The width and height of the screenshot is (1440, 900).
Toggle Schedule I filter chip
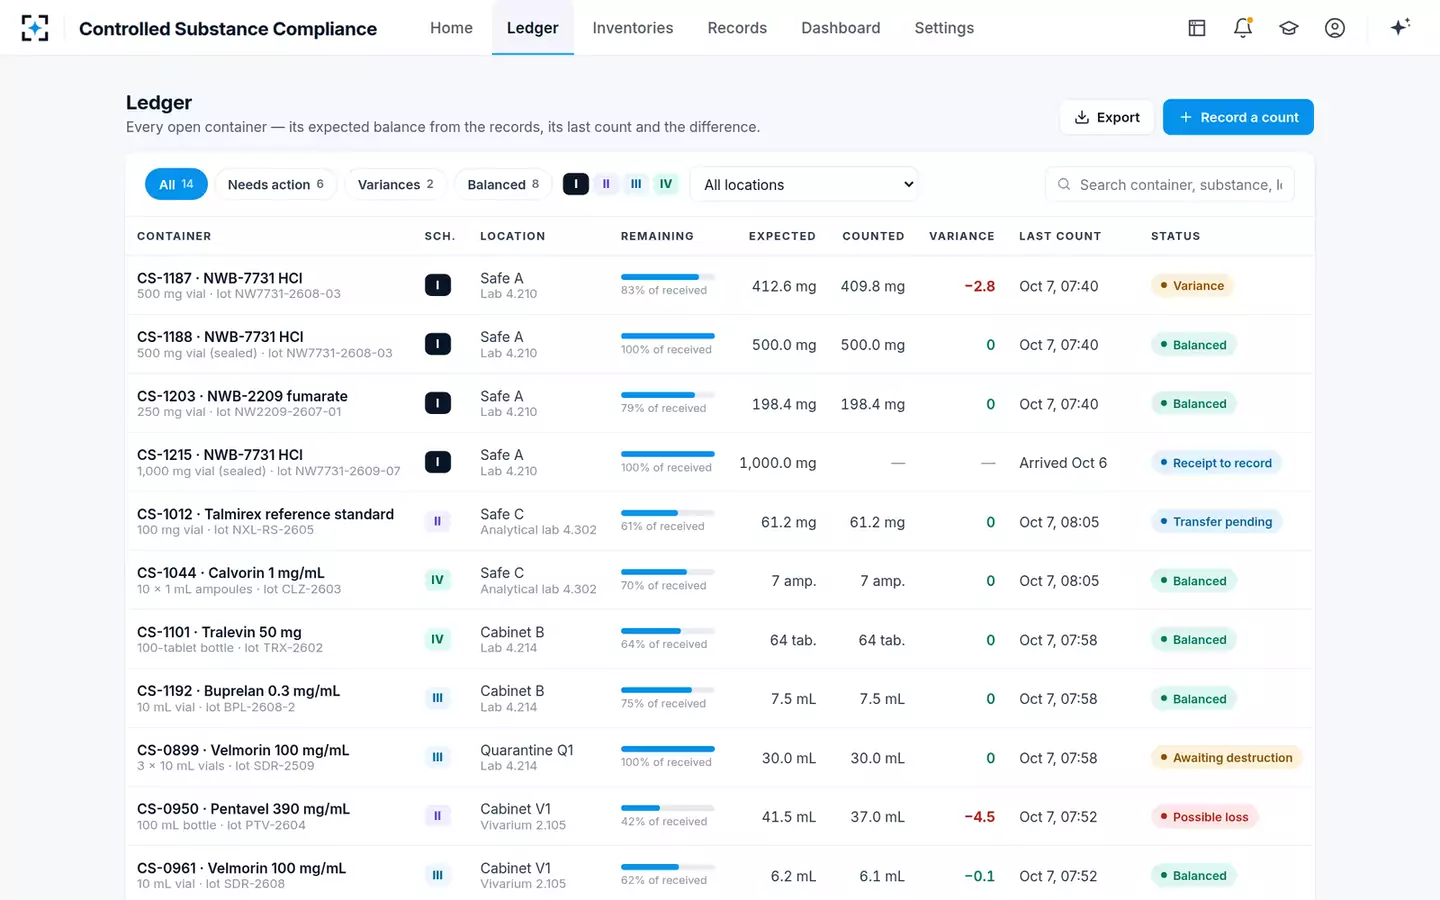click(576, 184)
